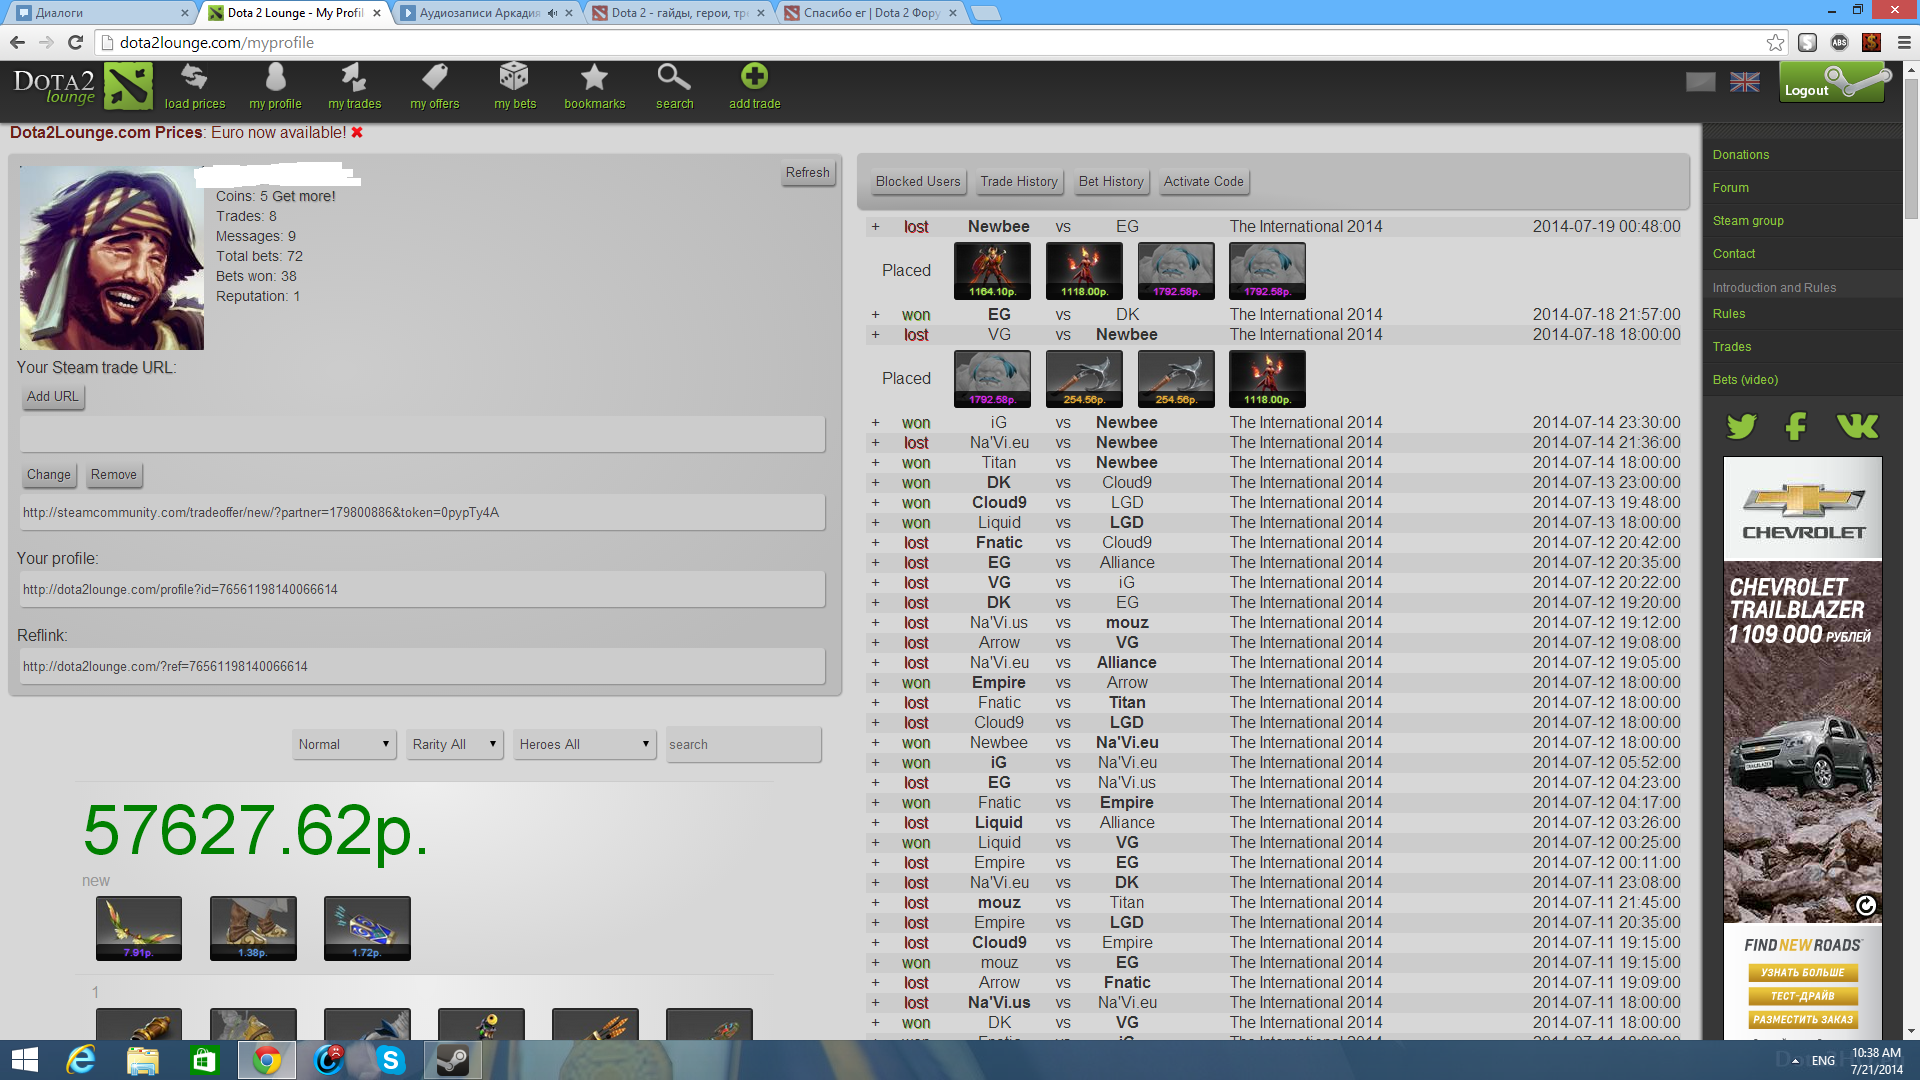Expand the won EG vs DK bet
The width and height of the screenshot is (1920, 1080).
click(x=875, y=315)
